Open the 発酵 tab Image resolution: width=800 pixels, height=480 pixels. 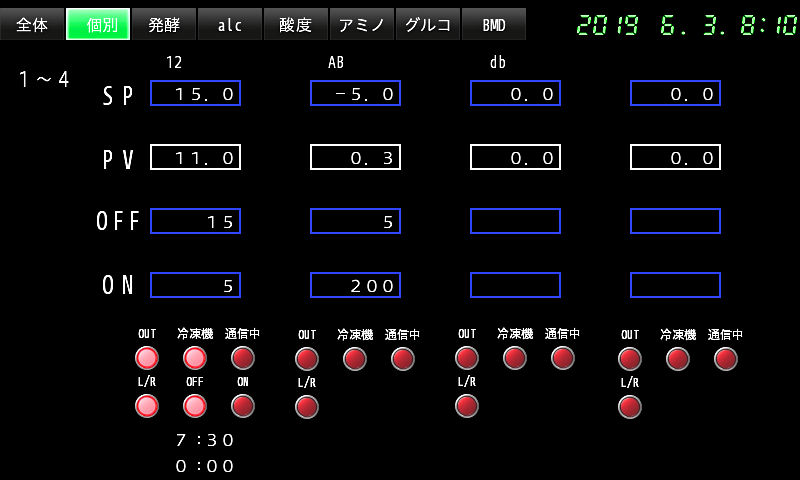coord(164,24)
